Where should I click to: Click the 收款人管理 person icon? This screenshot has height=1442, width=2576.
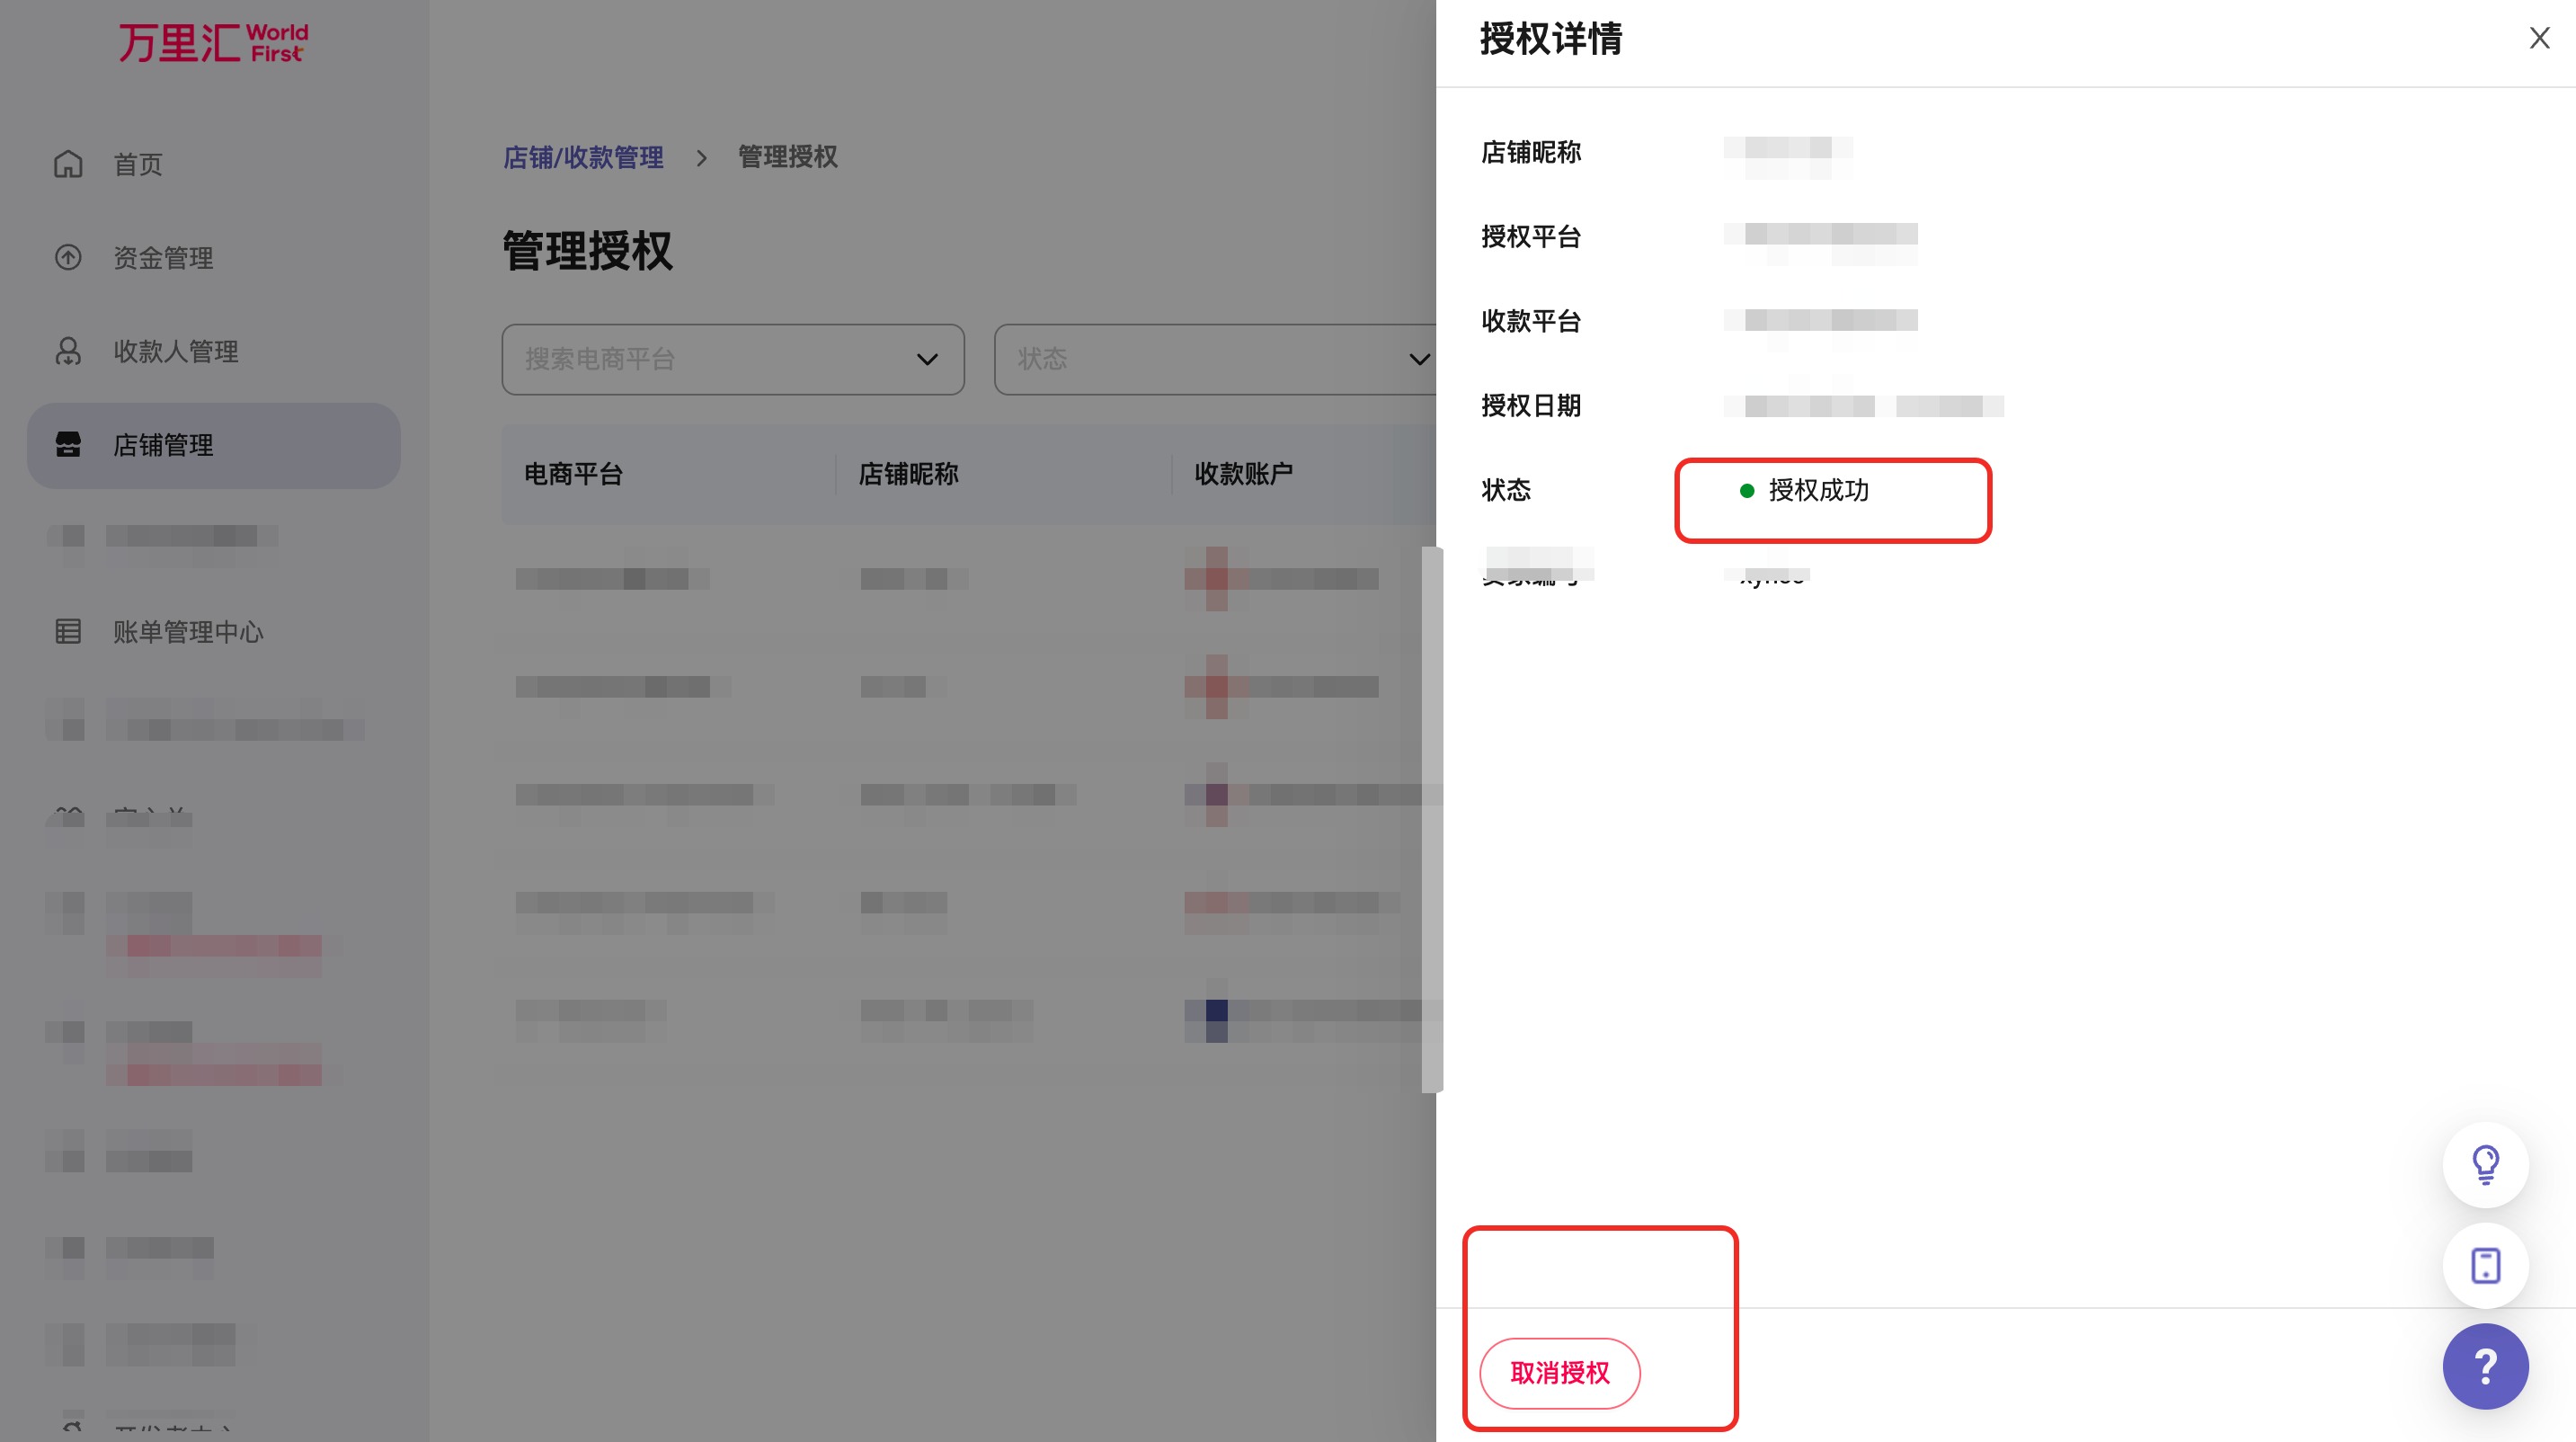click(x=68, y=351)
